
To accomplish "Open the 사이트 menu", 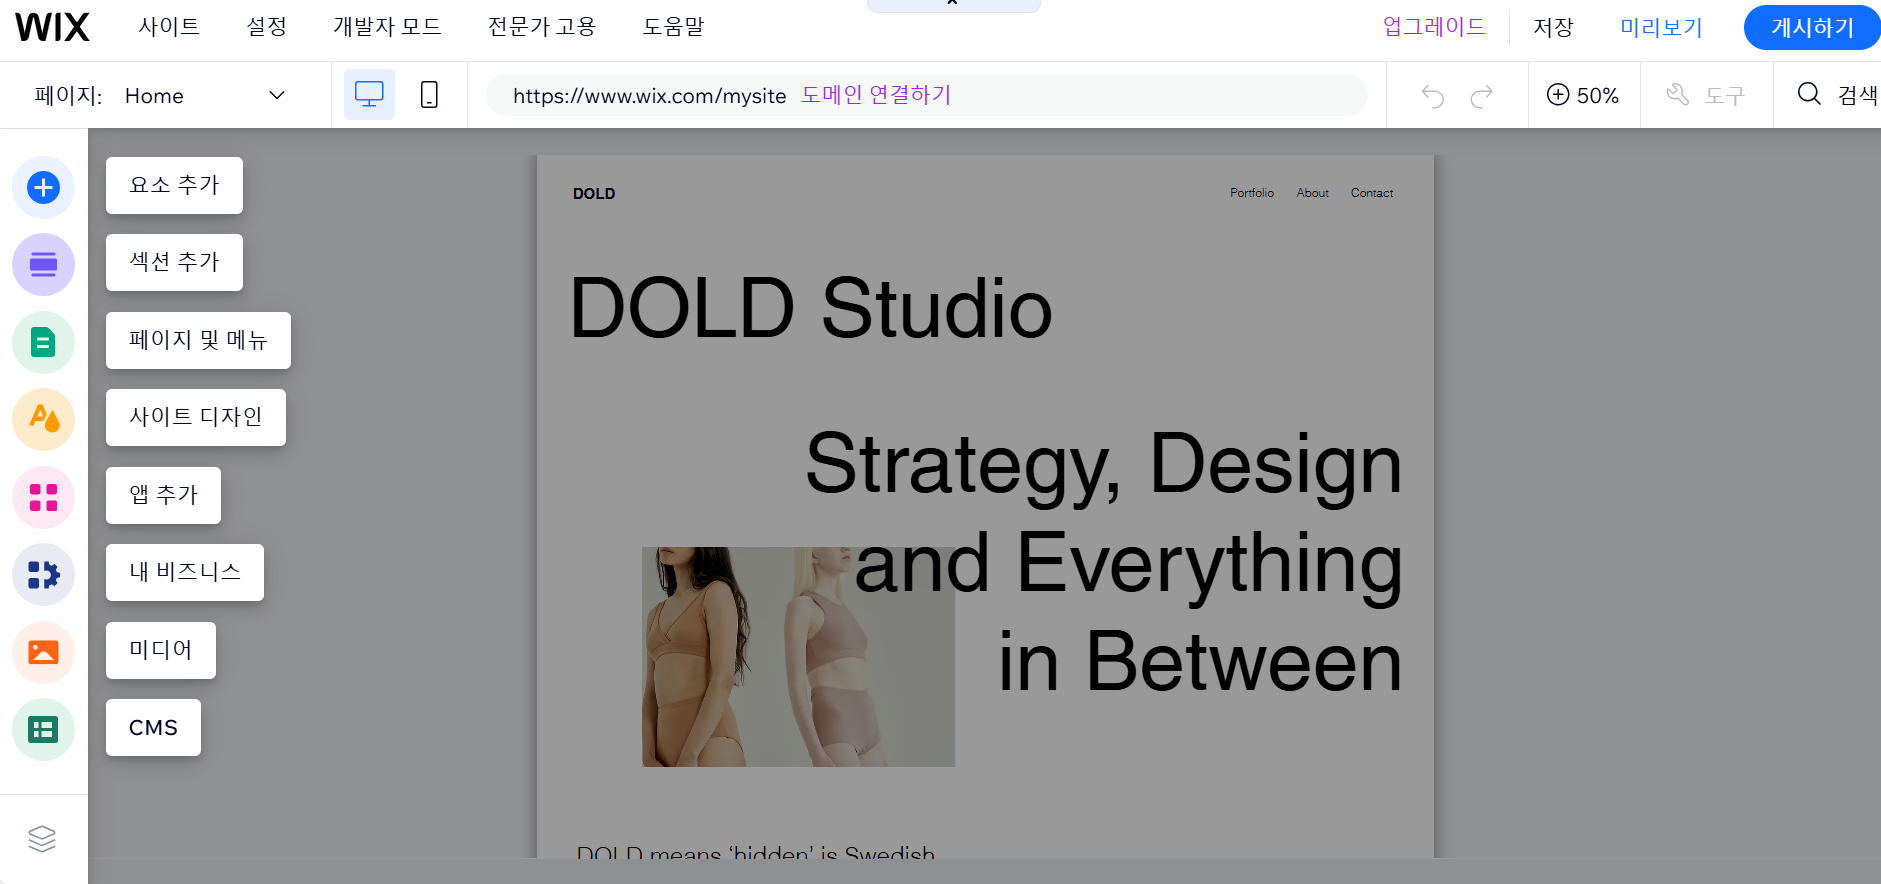I will 169,27.
